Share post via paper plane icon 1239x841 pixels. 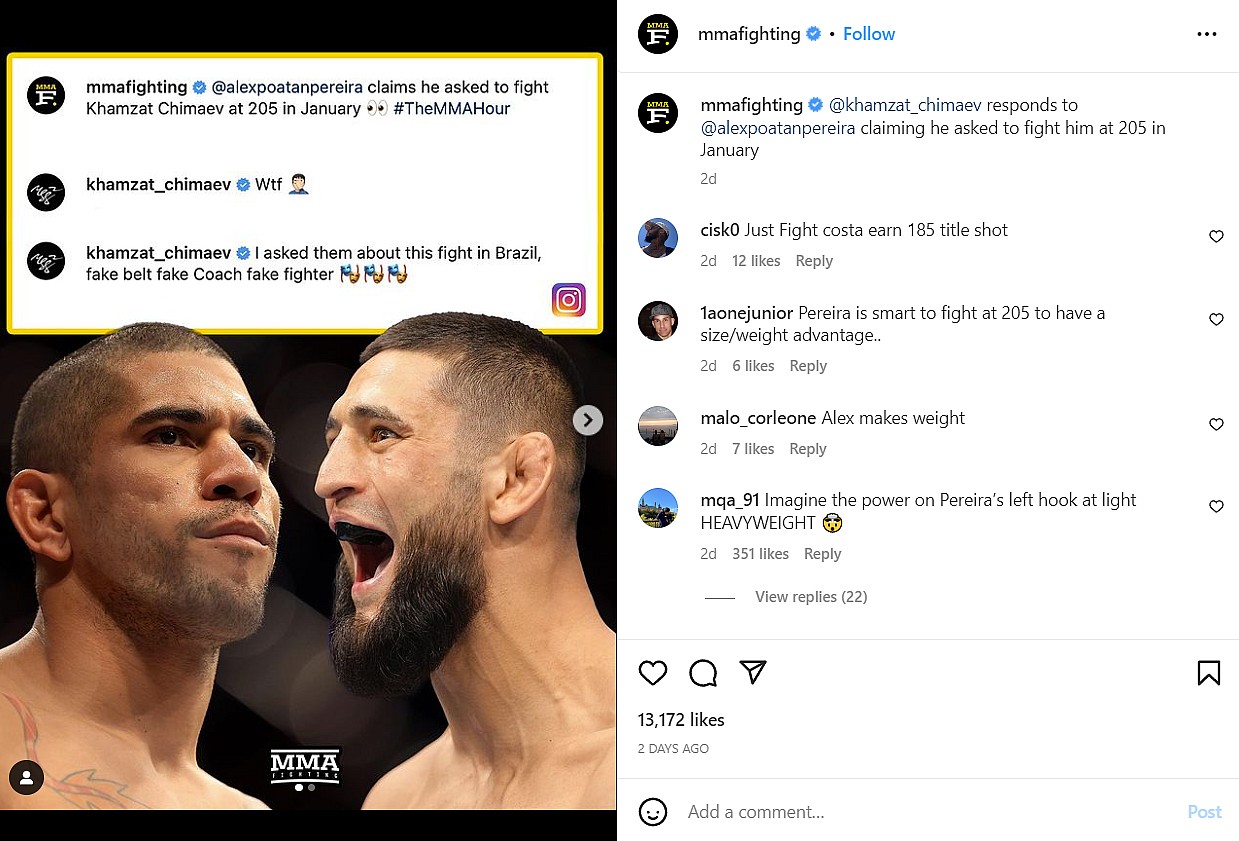753,673
